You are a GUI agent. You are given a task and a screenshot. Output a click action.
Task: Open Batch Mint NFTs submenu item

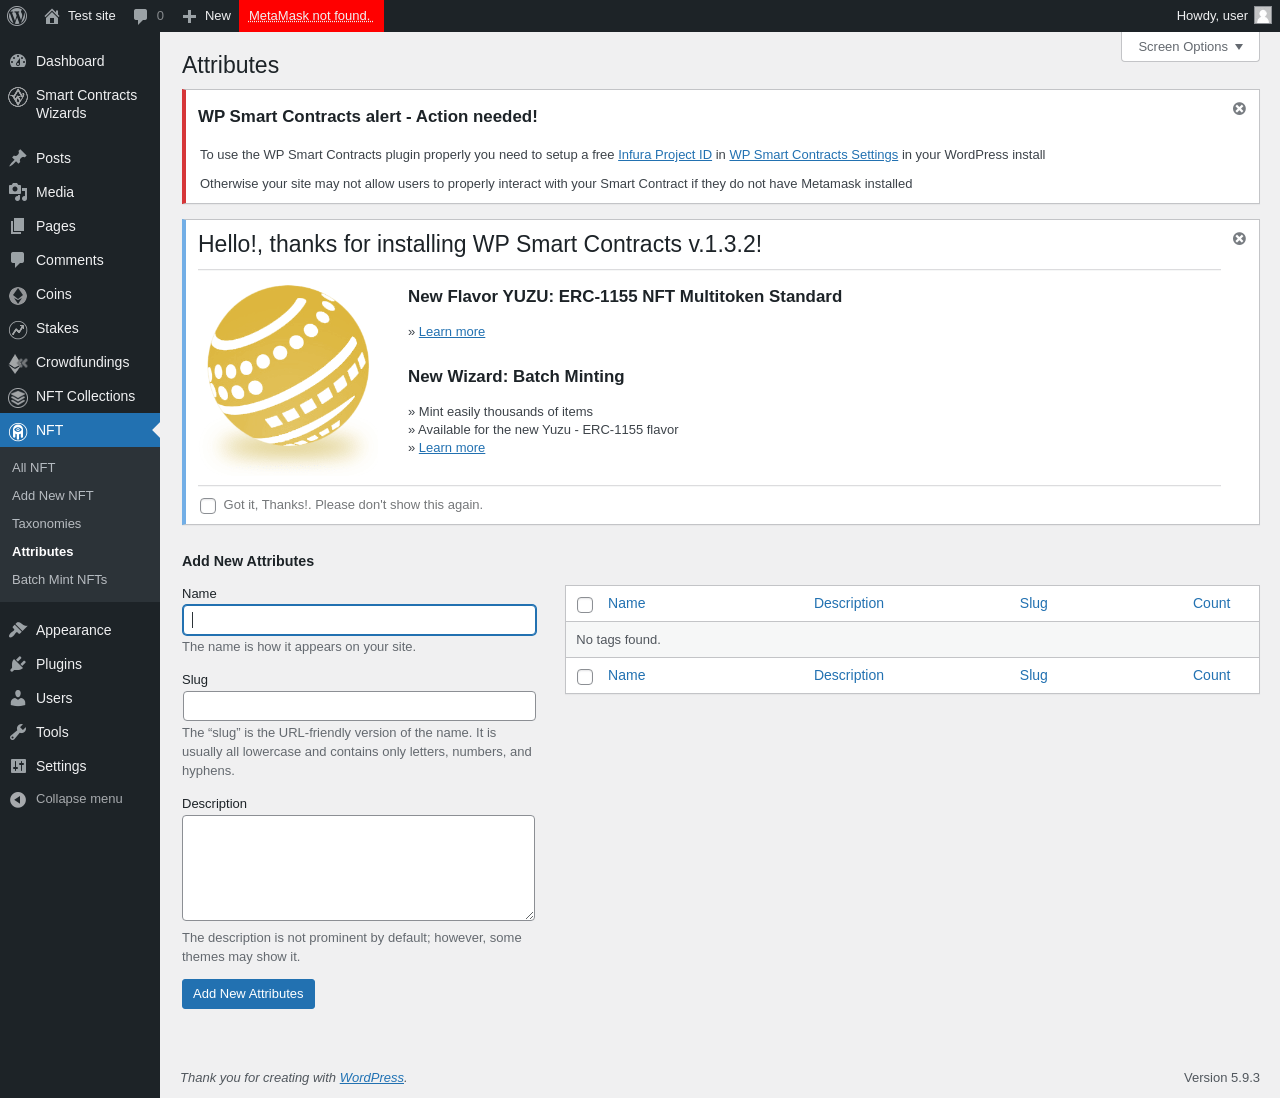(60, 579)
